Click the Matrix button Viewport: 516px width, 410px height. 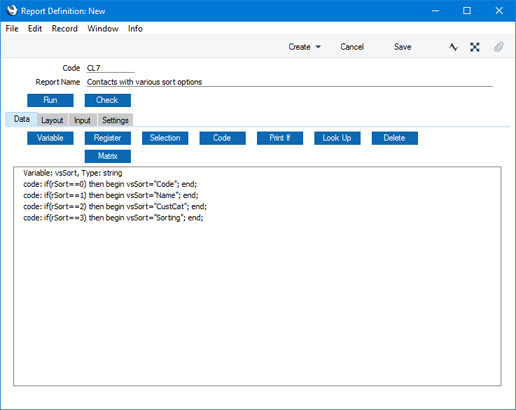(x=108, y=156)
